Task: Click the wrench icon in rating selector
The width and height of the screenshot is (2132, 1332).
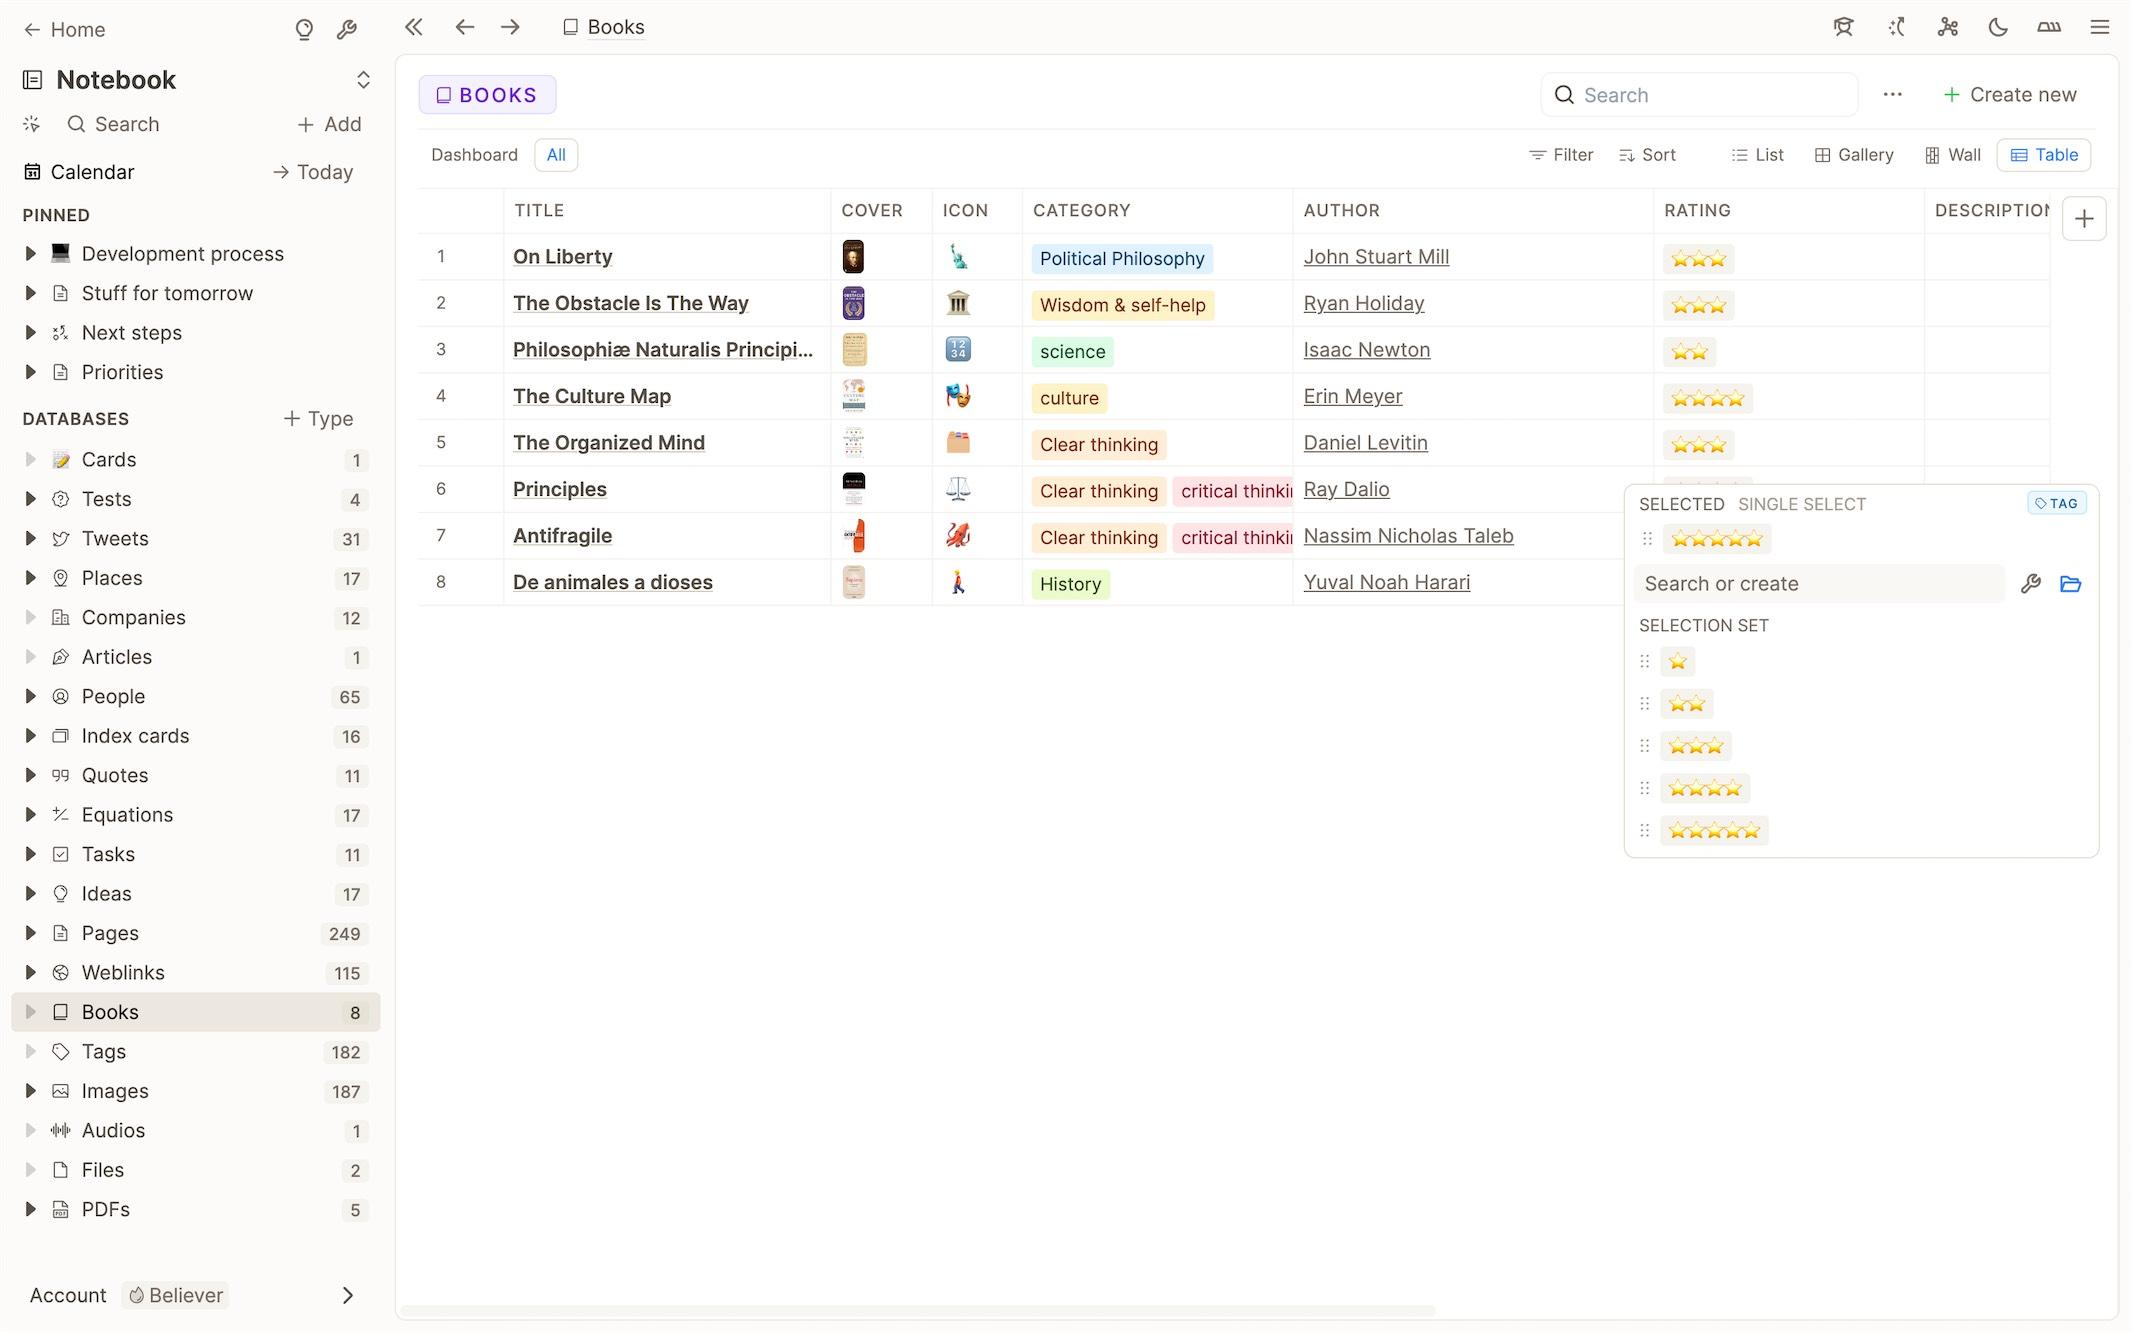Action: (x=2030, y=584)
